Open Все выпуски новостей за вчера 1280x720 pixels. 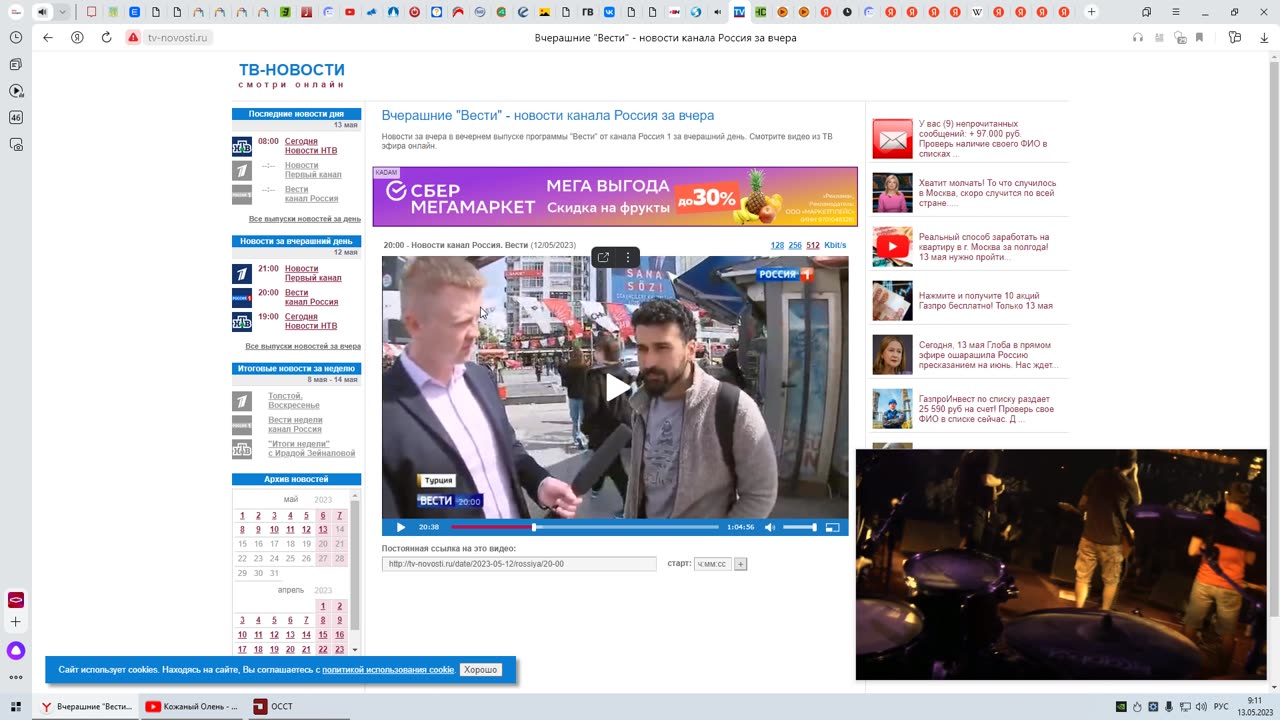[303, 346]
